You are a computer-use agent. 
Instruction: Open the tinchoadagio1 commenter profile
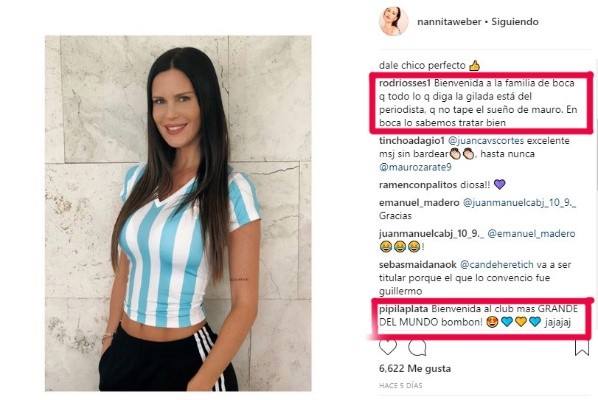tap(412, 141)
